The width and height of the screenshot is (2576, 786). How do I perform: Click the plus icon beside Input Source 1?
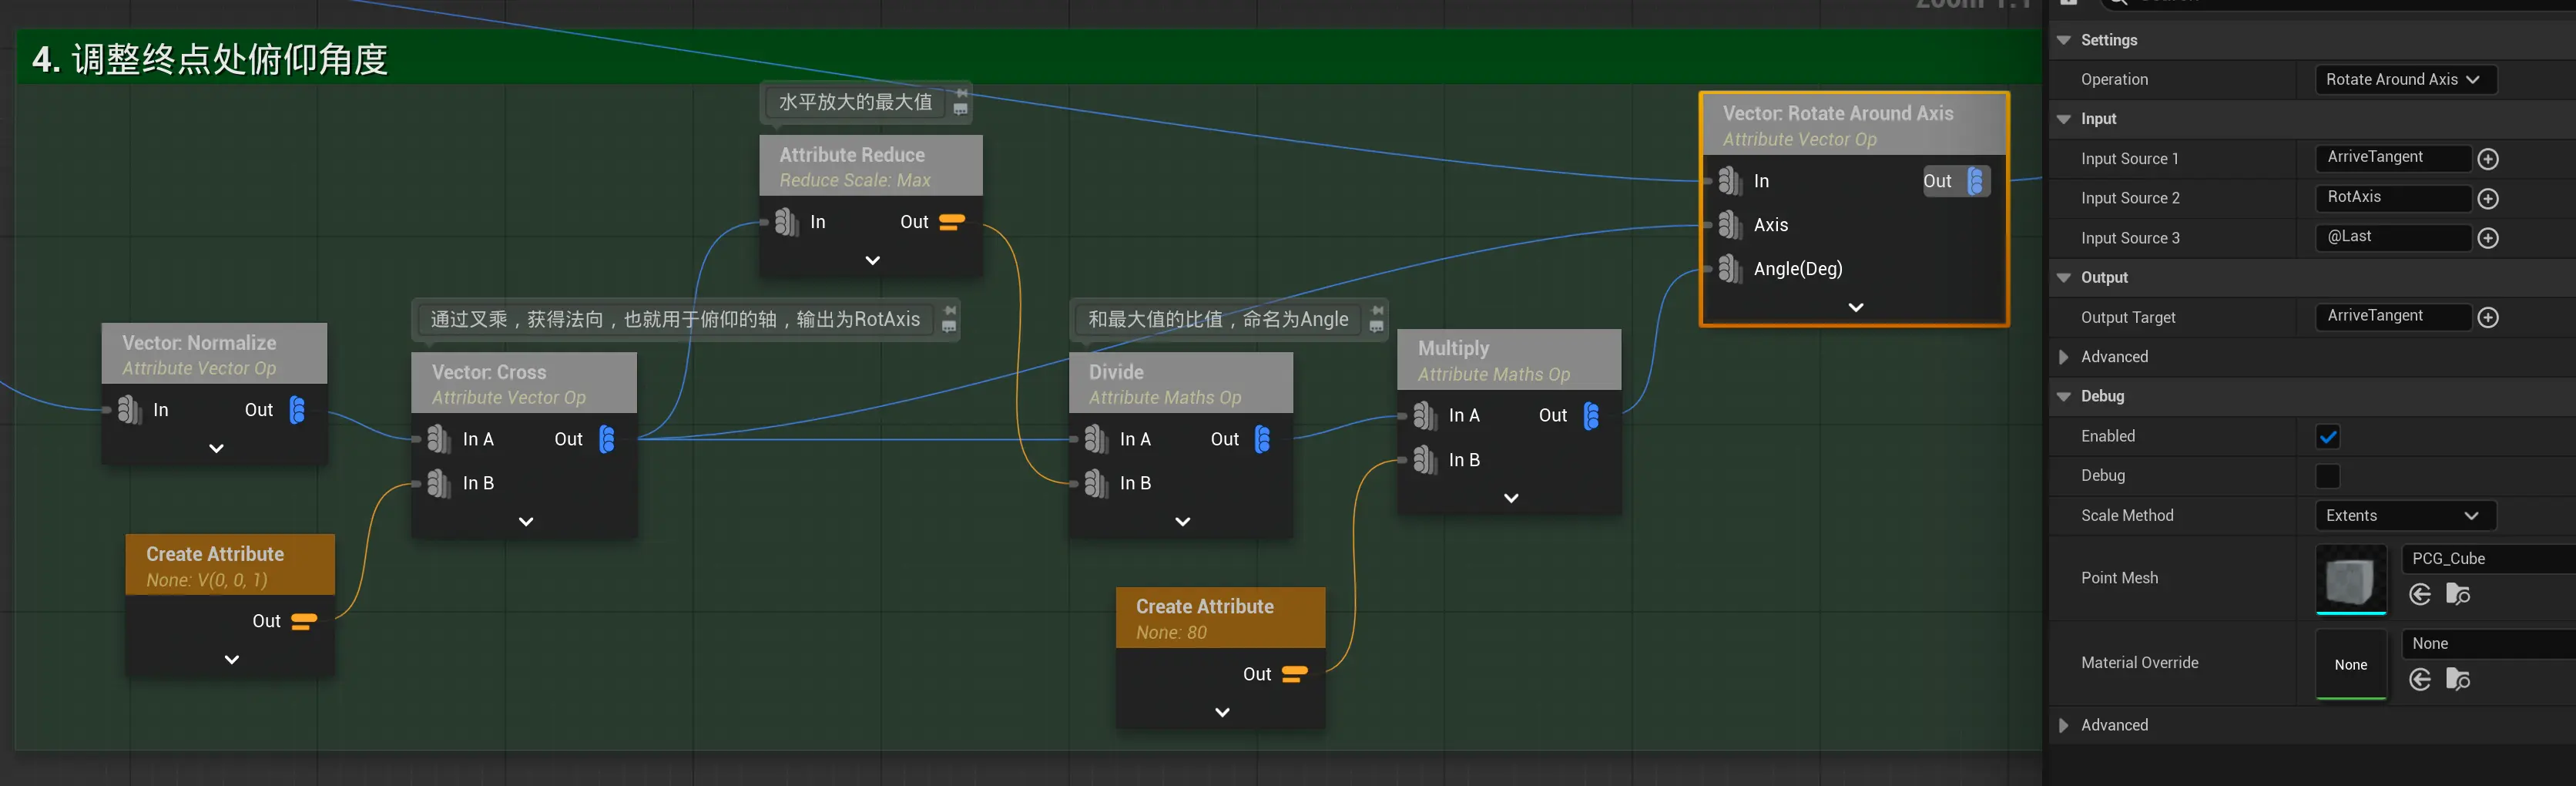tap(2488, 159)
